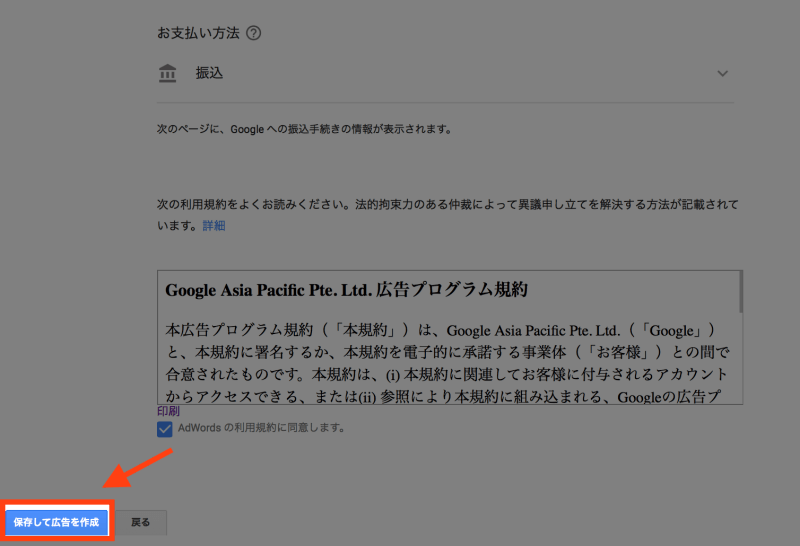The height and width of the screenshot is (546, 800).
Task: Click the help icon beside お支払い方法
Action: pyautogui.click(x=254, y=33)
